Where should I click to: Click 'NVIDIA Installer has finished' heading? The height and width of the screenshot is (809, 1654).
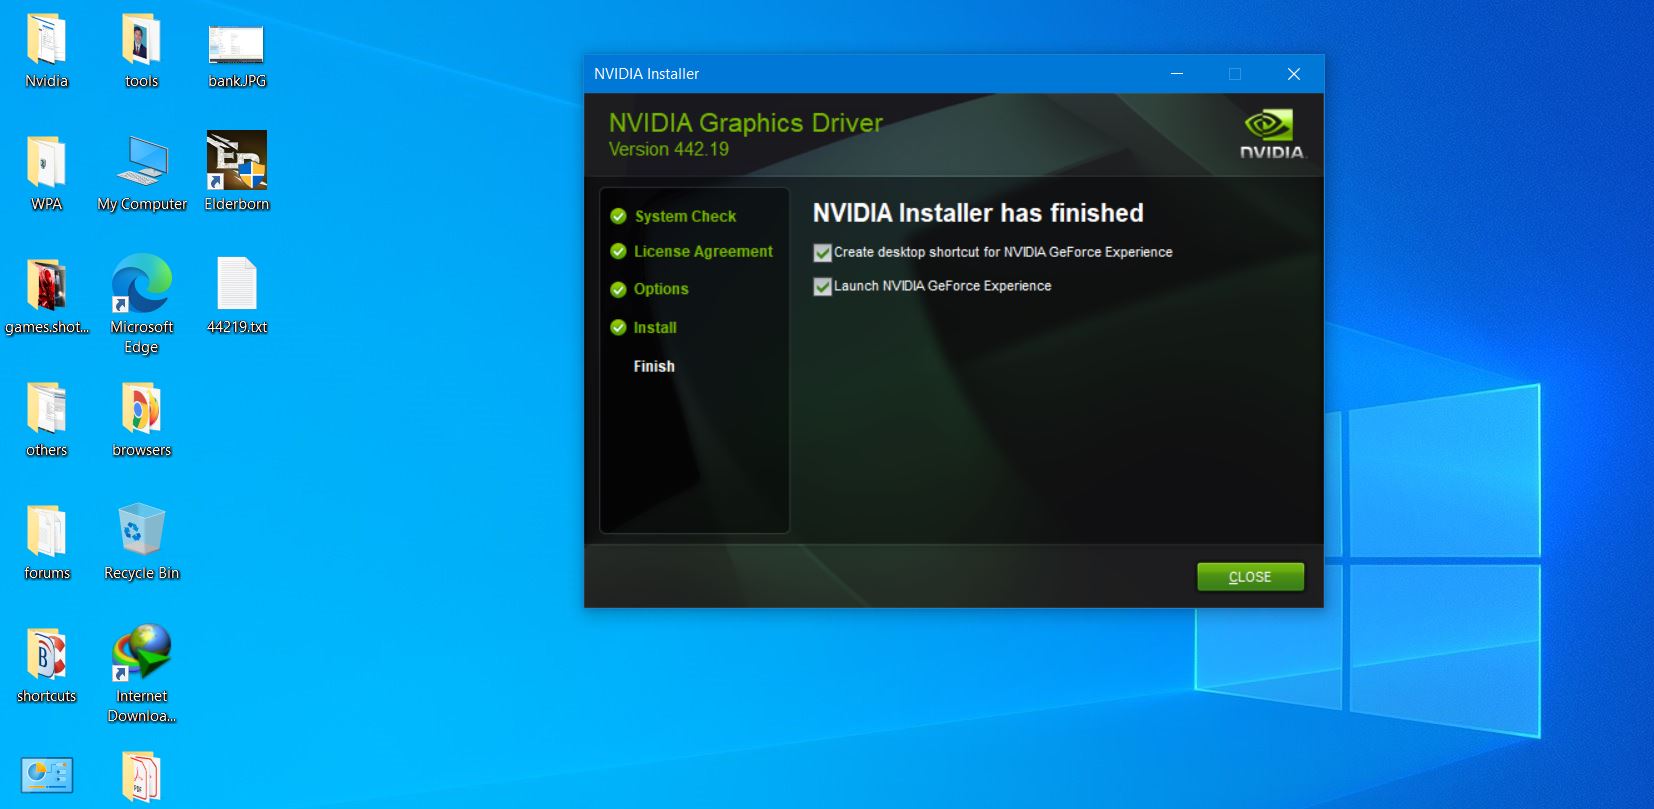coord(978,213)
